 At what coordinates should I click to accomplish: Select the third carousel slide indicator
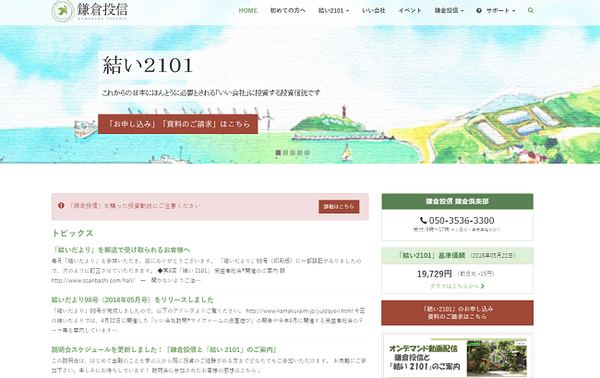pos(293,153)
